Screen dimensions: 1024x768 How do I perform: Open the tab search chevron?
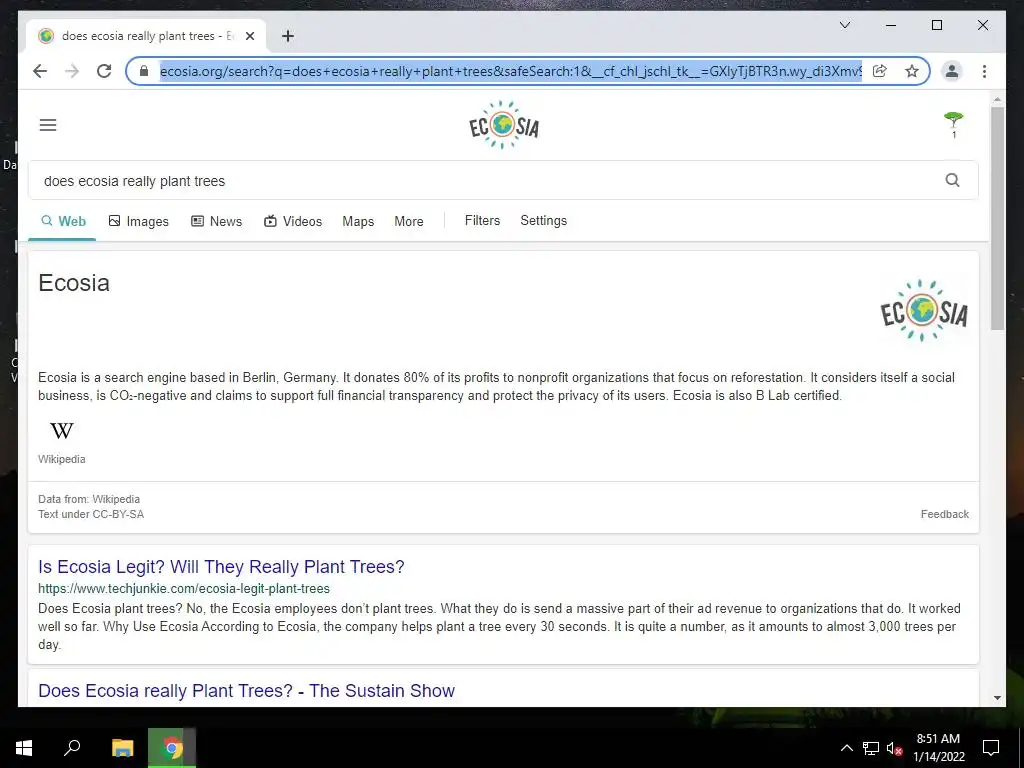(844, 25)
